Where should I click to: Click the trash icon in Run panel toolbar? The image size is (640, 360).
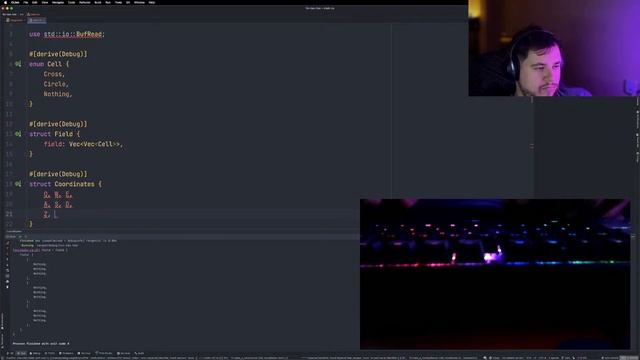click(x=7, y=286)
